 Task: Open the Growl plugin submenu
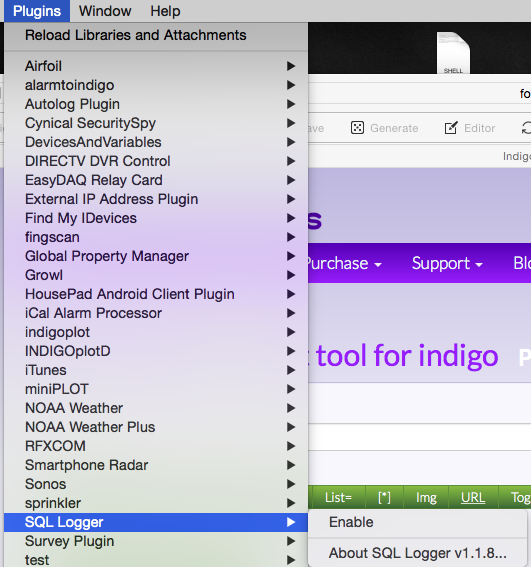156,275
